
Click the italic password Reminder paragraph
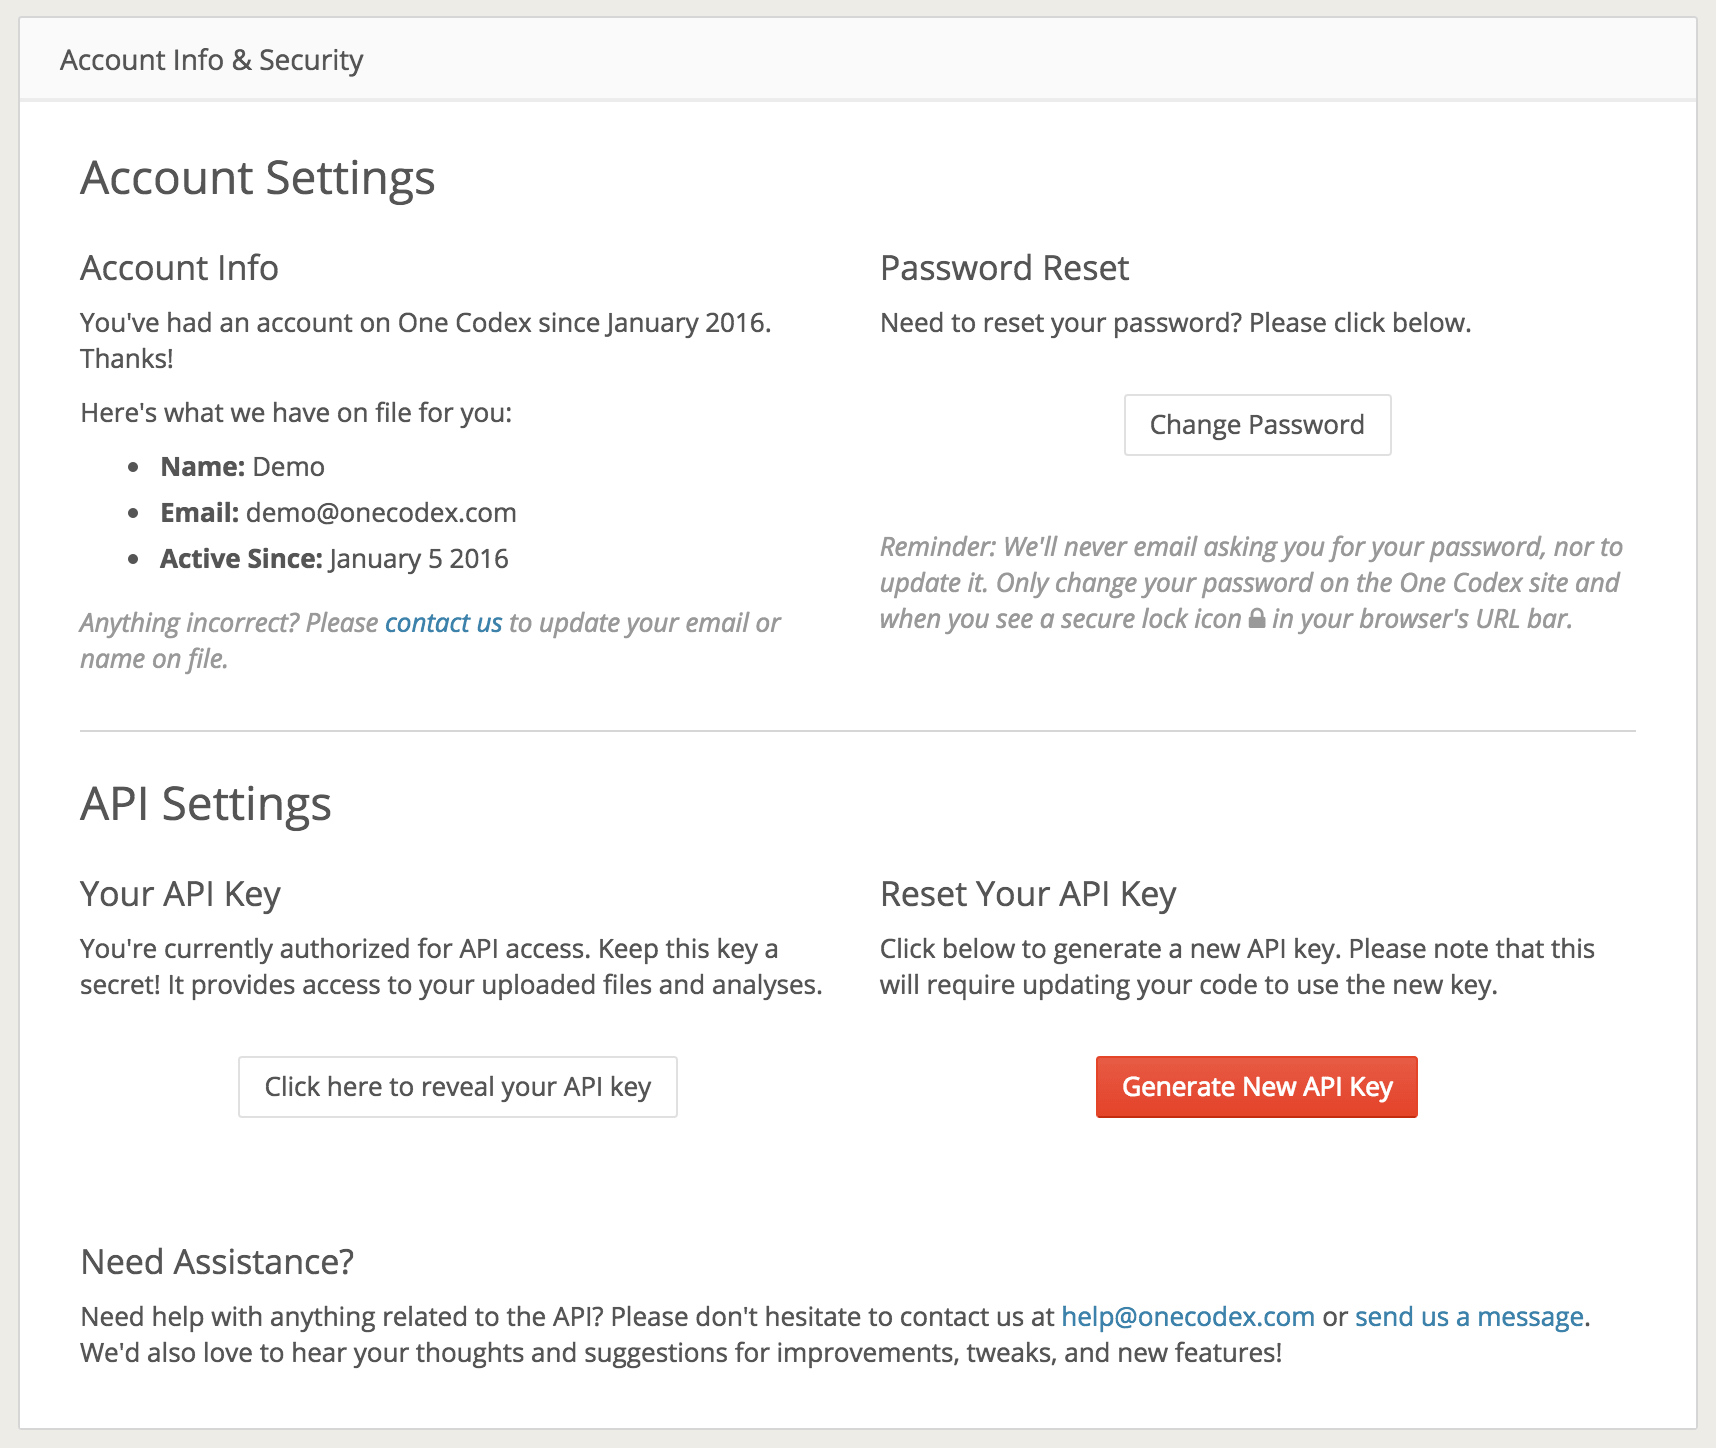1250,582
